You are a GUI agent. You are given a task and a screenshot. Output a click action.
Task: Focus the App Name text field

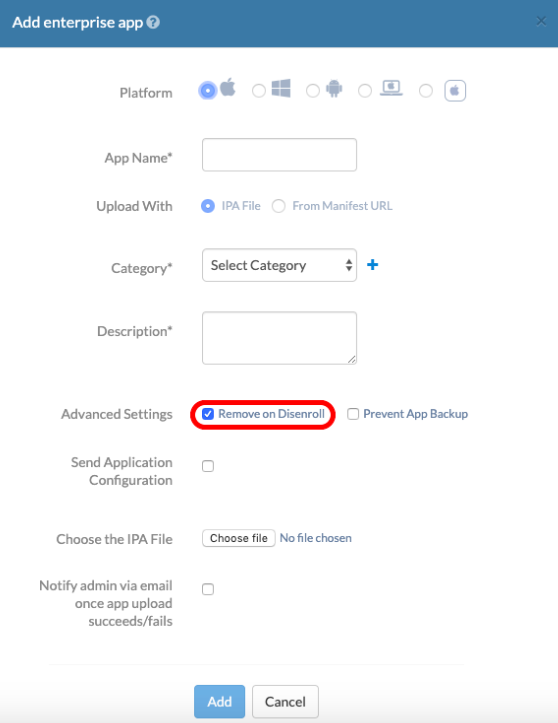[279, 155]
